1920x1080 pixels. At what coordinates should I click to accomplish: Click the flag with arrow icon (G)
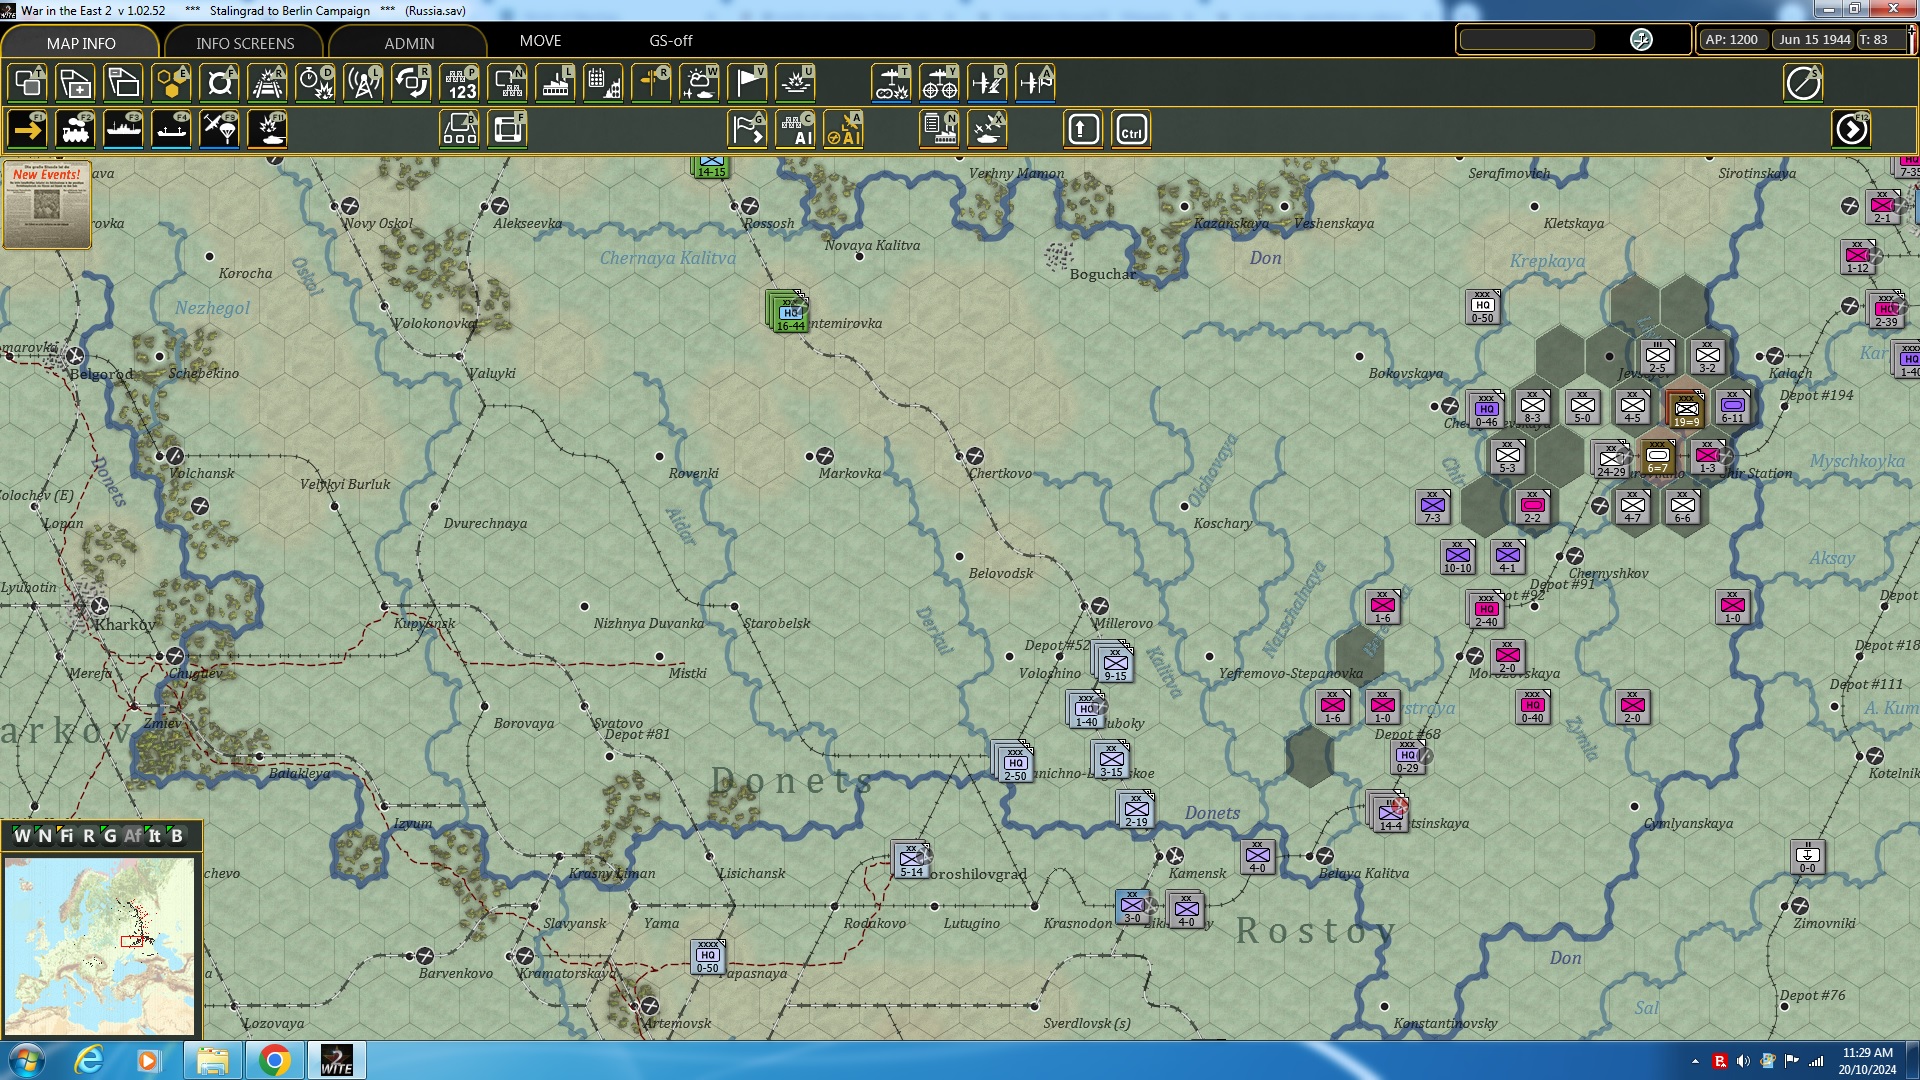coord(747,130)
